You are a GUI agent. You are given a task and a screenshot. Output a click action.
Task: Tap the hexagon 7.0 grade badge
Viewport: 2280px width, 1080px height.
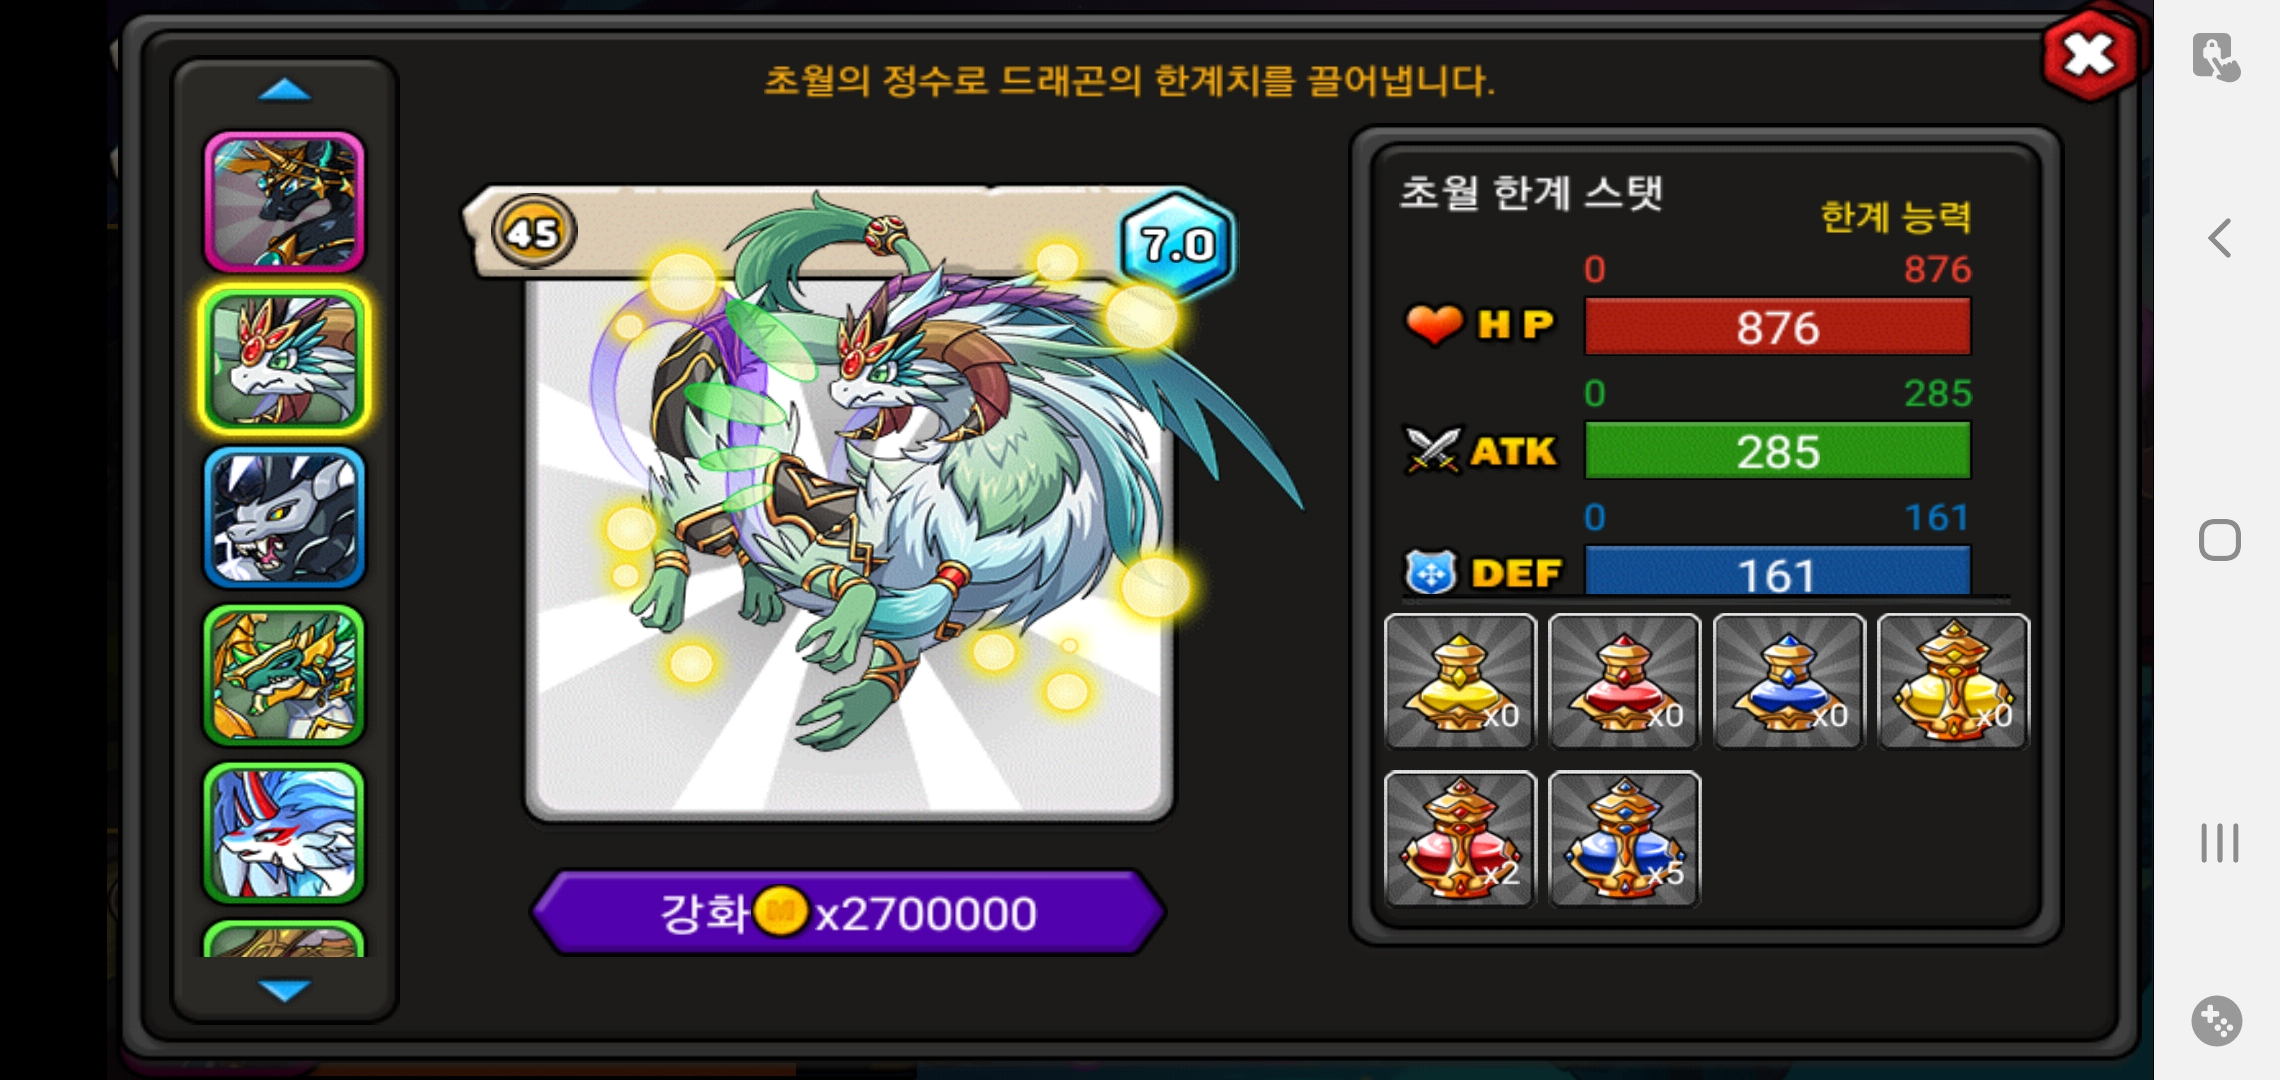pyautogui.click(x=1178, y=243)
